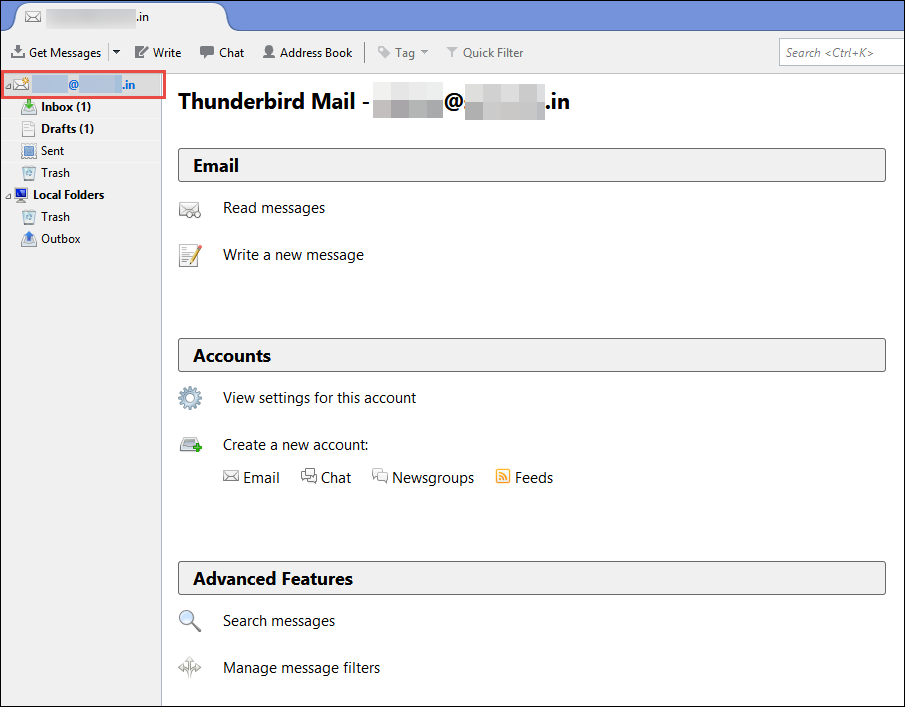Click the Search messages link
Image resolution: width=905 pixels, height=707 pixels.
click(279, 621)
